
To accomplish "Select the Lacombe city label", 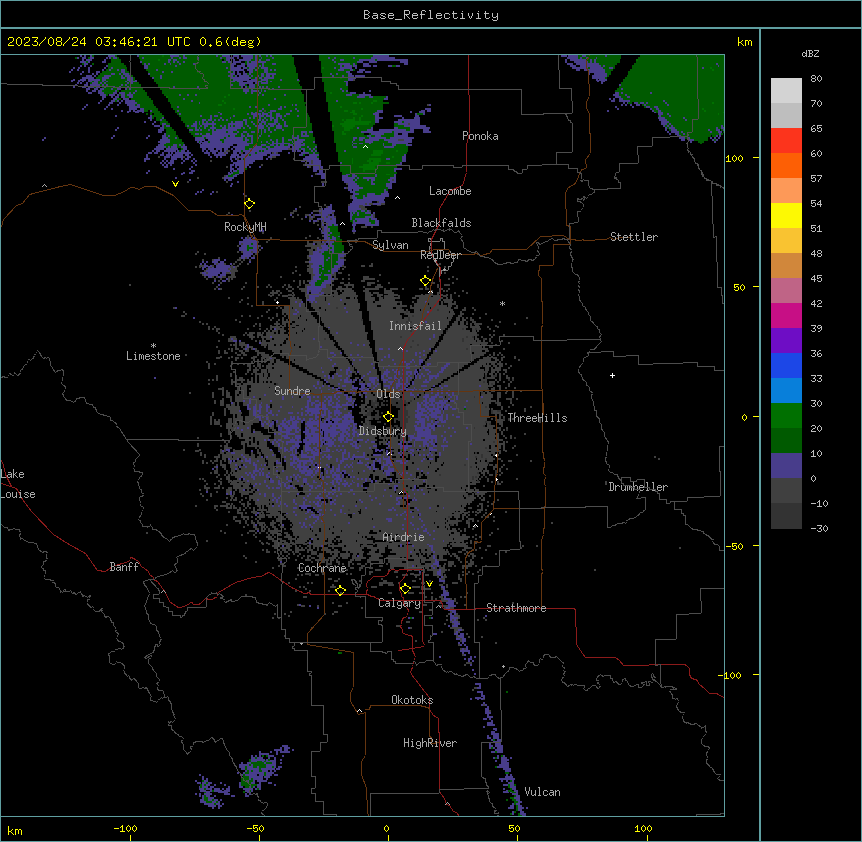I will [450, 191].
